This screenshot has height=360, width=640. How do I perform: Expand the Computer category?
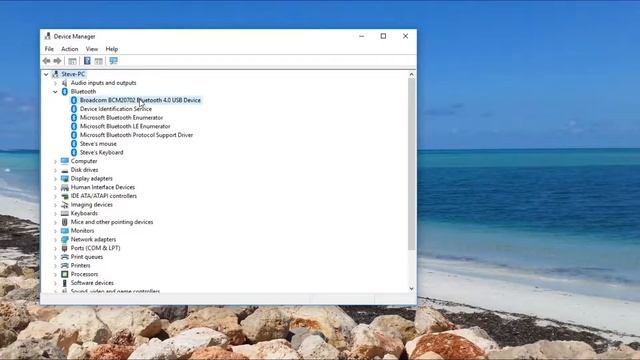(55, 161)
